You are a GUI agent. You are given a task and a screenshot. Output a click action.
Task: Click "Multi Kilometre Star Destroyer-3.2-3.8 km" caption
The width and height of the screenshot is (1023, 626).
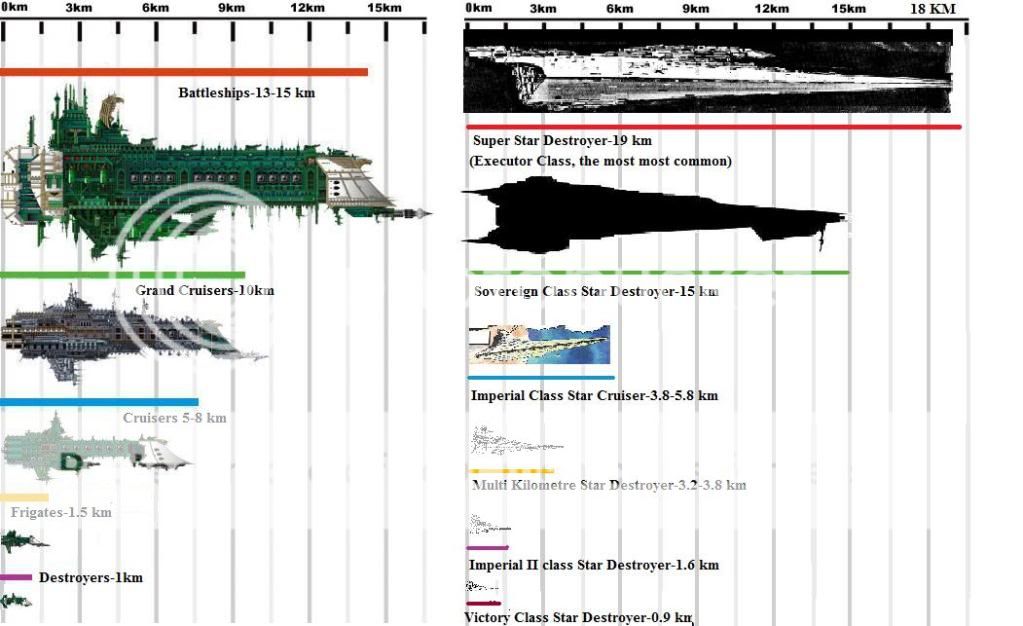609,485
